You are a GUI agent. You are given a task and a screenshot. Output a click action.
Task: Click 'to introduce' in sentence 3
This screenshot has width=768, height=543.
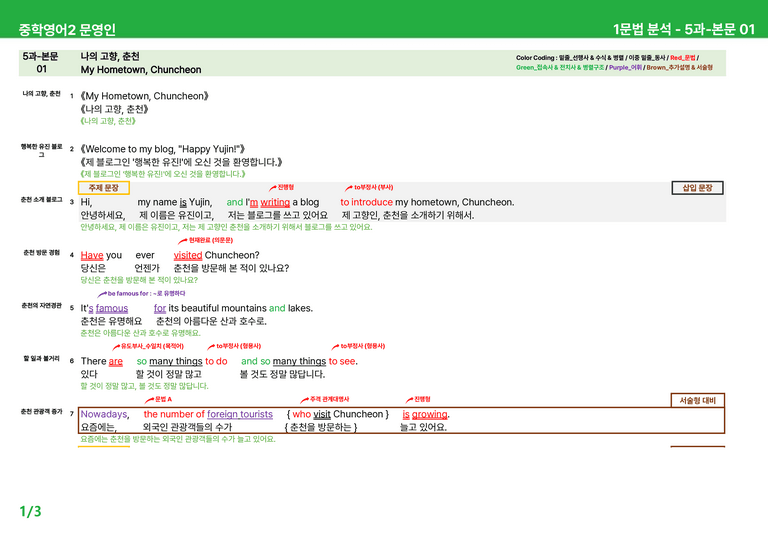point(366,202)
